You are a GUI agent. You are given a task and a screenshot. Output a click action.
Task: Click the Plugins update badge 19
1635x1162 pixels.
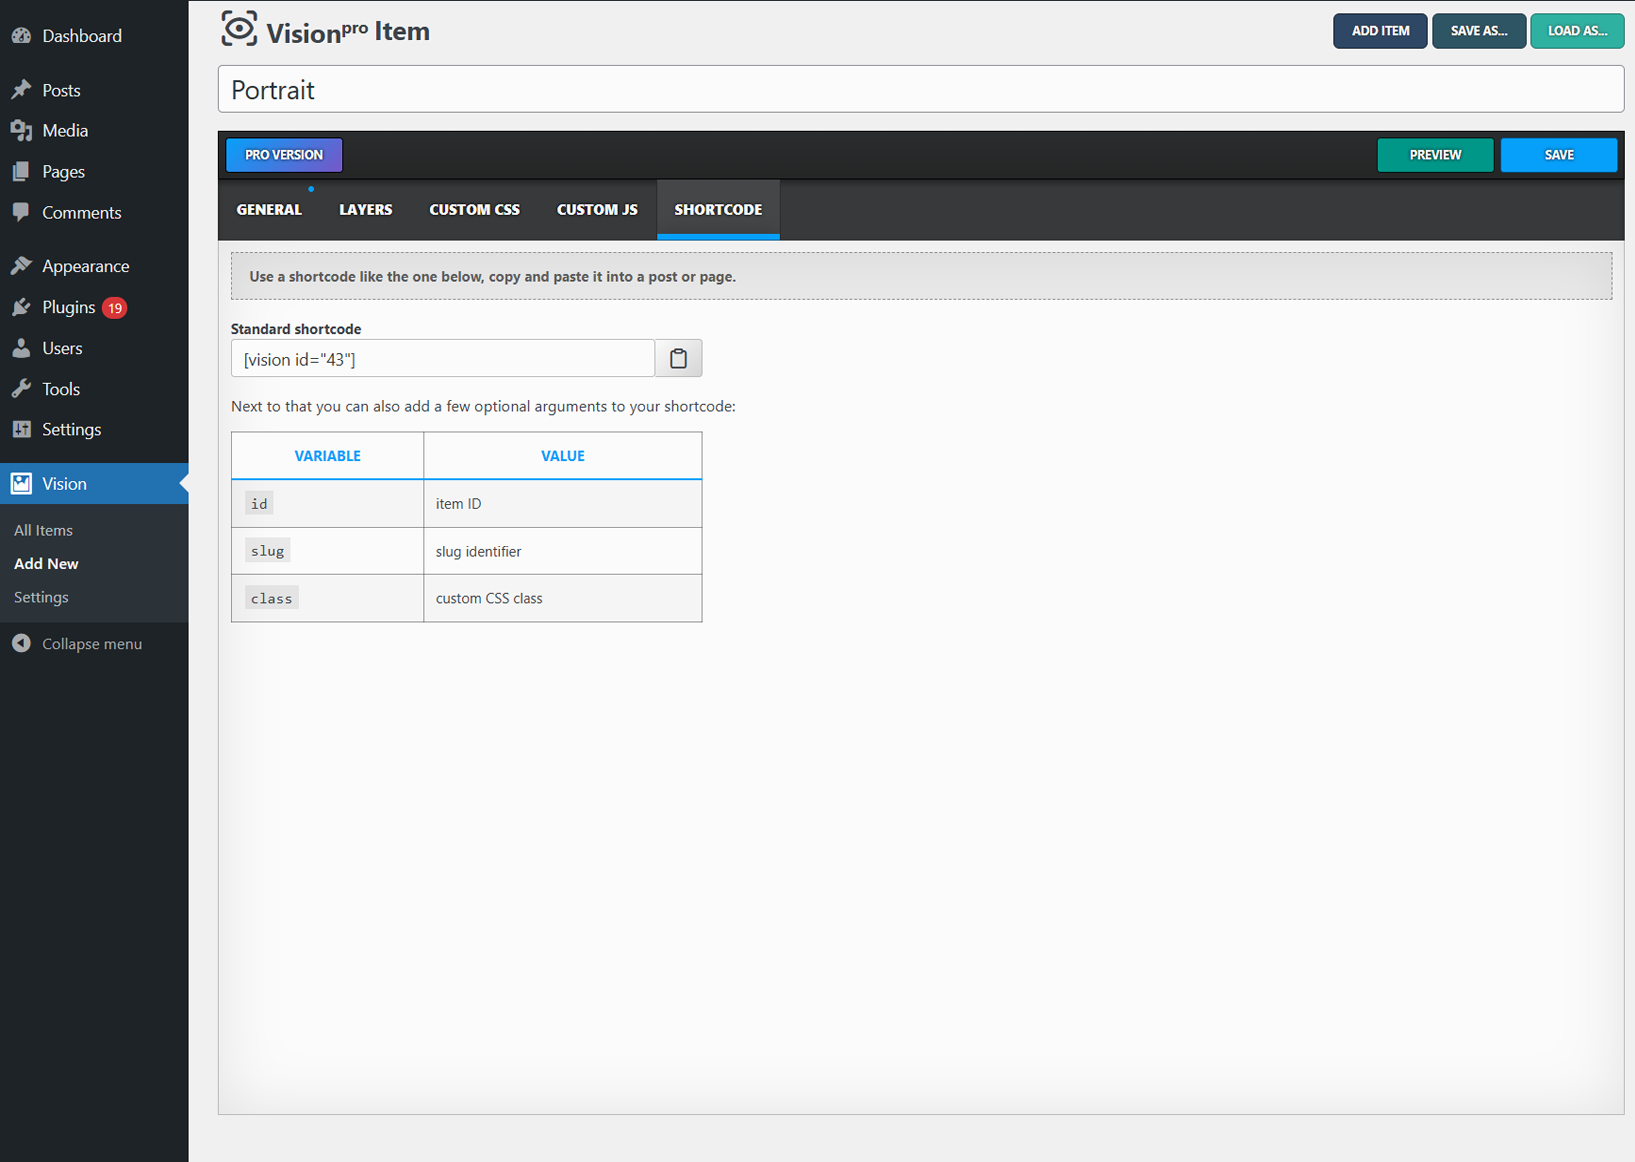115,308
